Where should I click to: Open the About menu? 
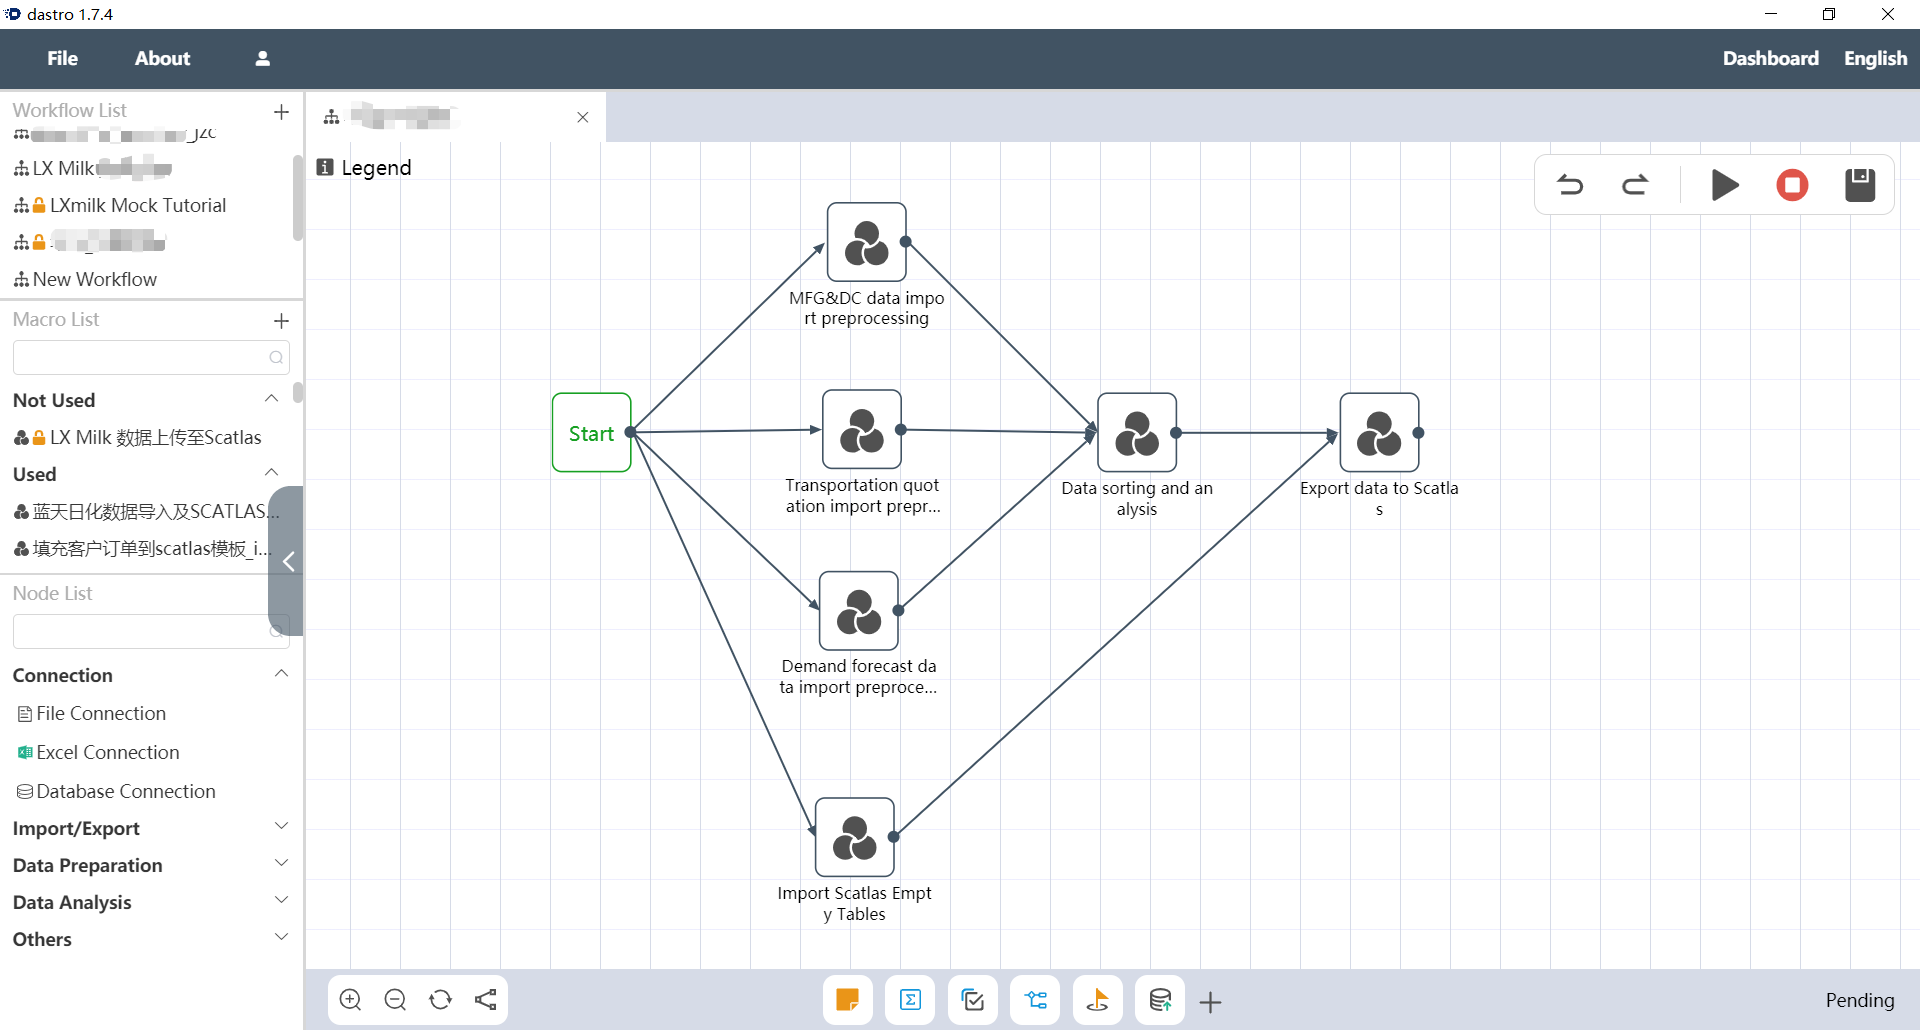[162, 59]
